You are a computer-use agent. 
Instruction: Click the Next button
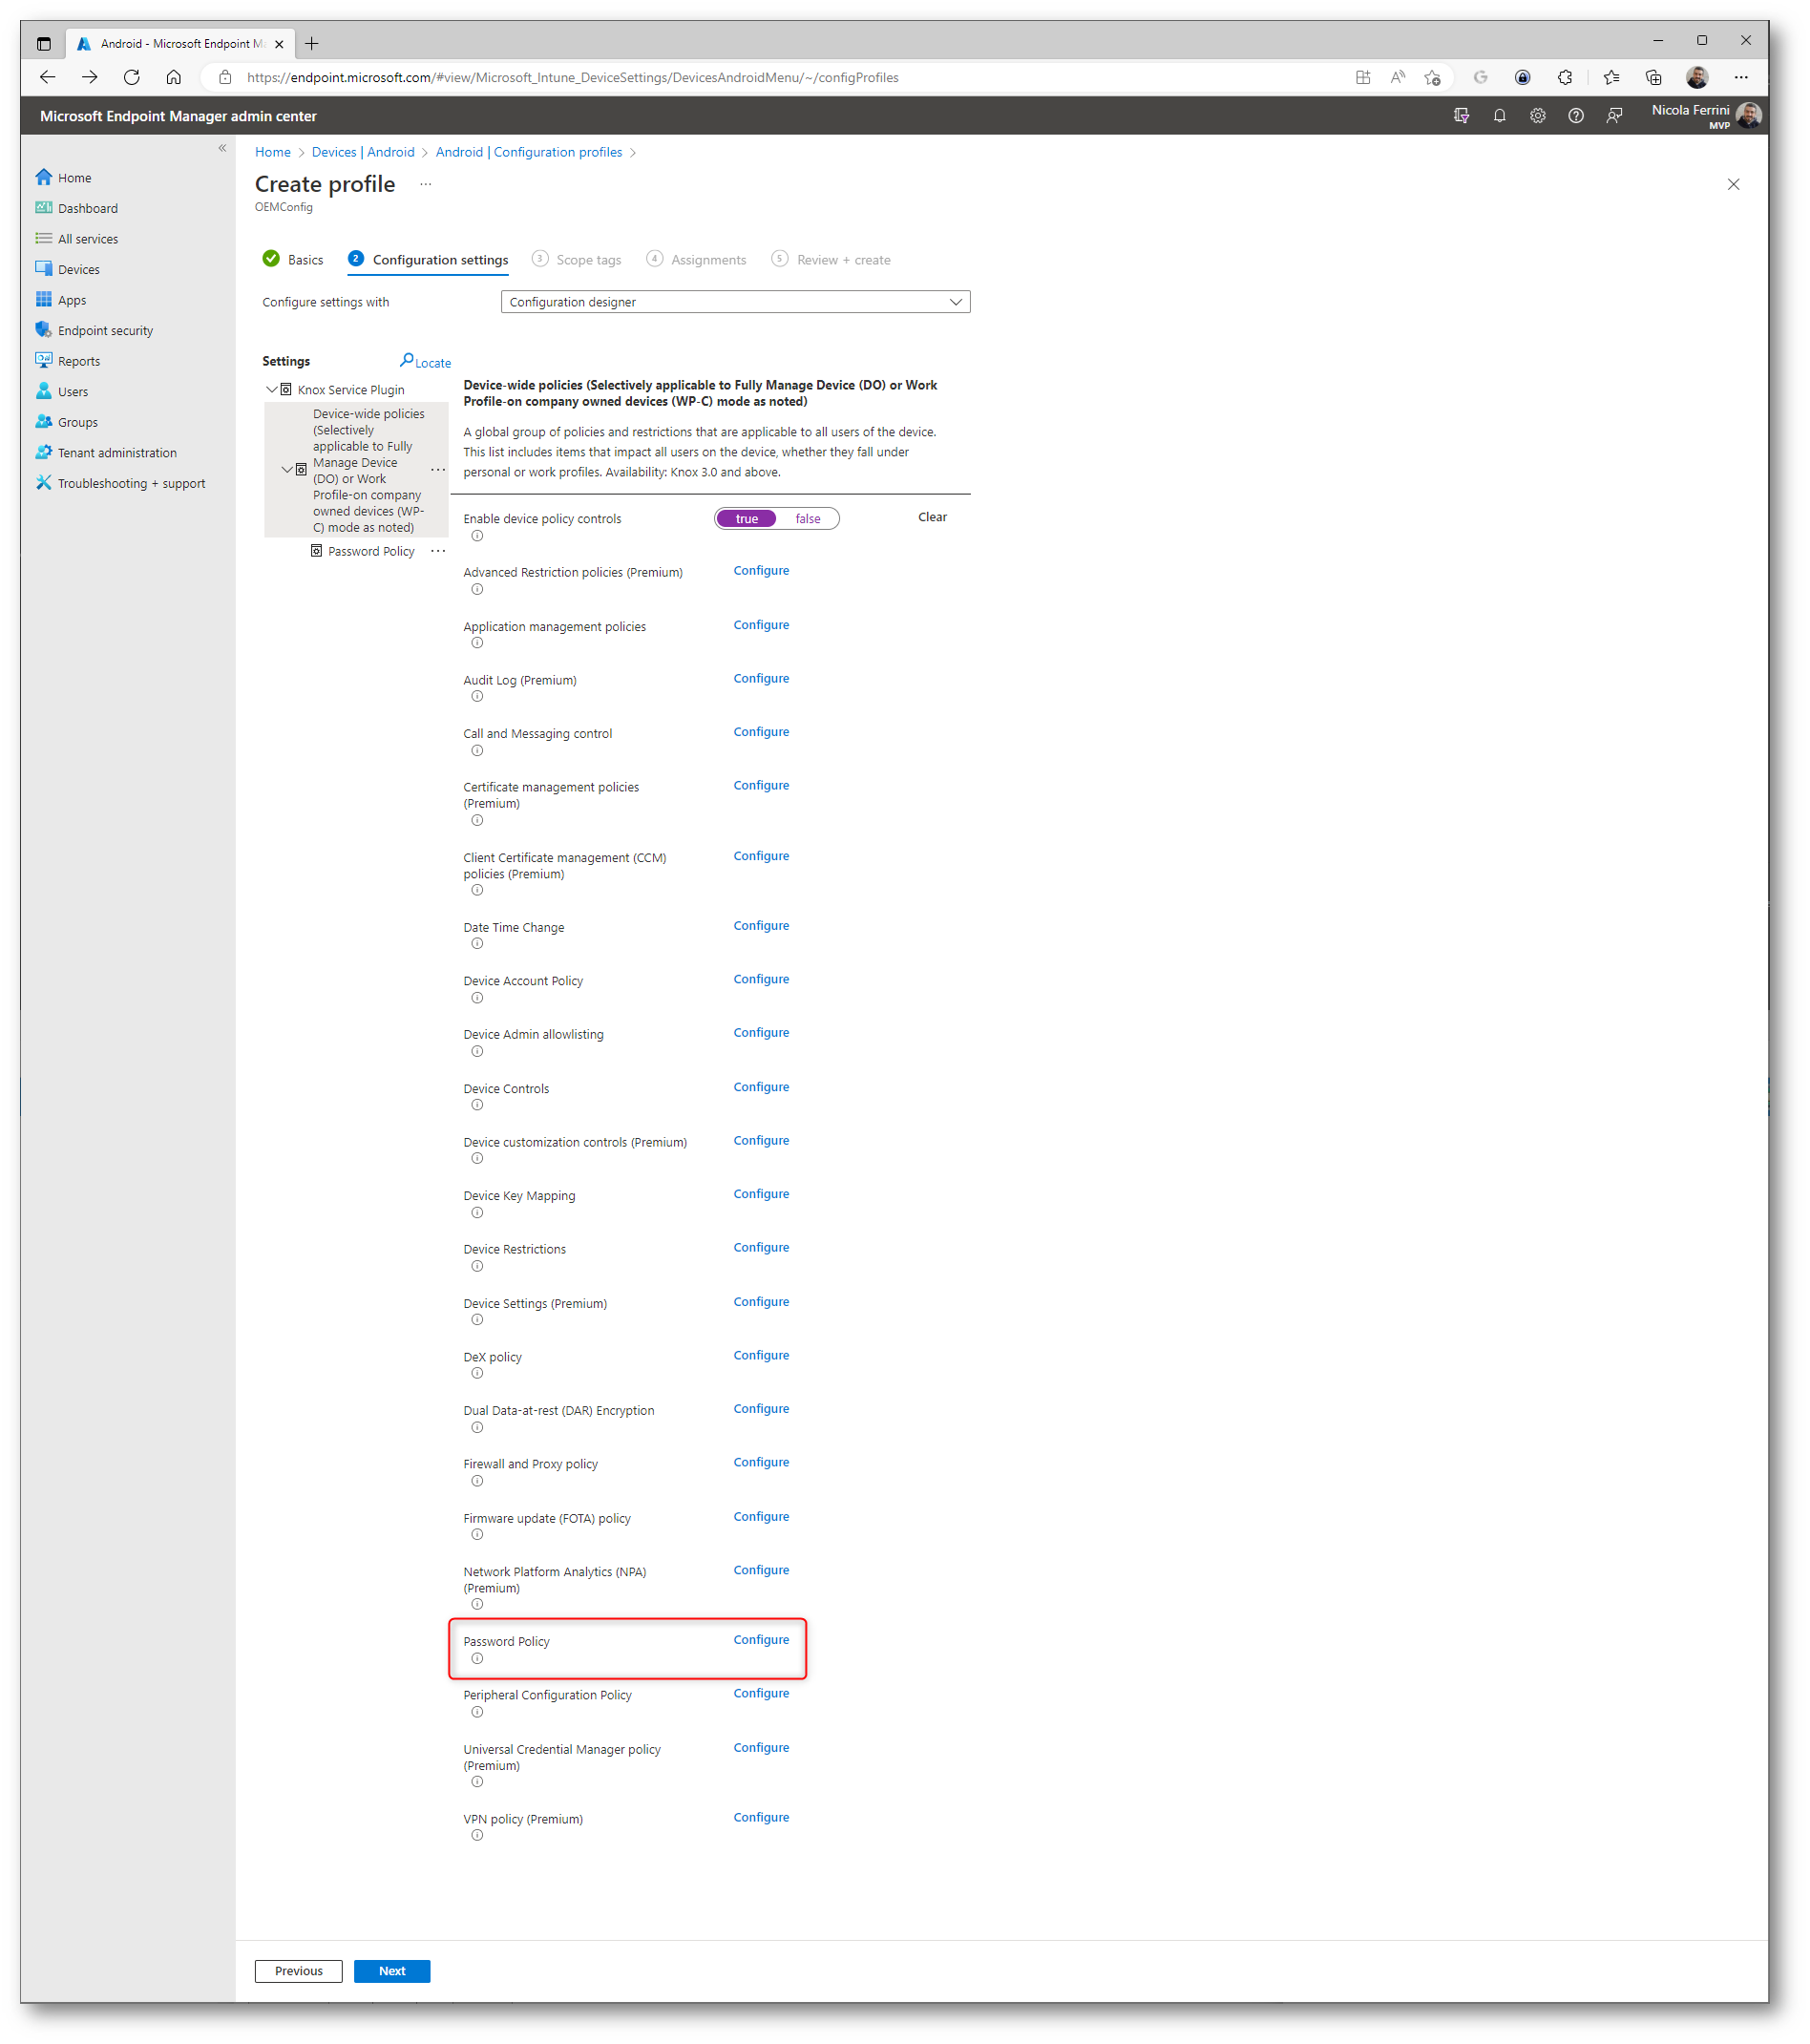392,1971
